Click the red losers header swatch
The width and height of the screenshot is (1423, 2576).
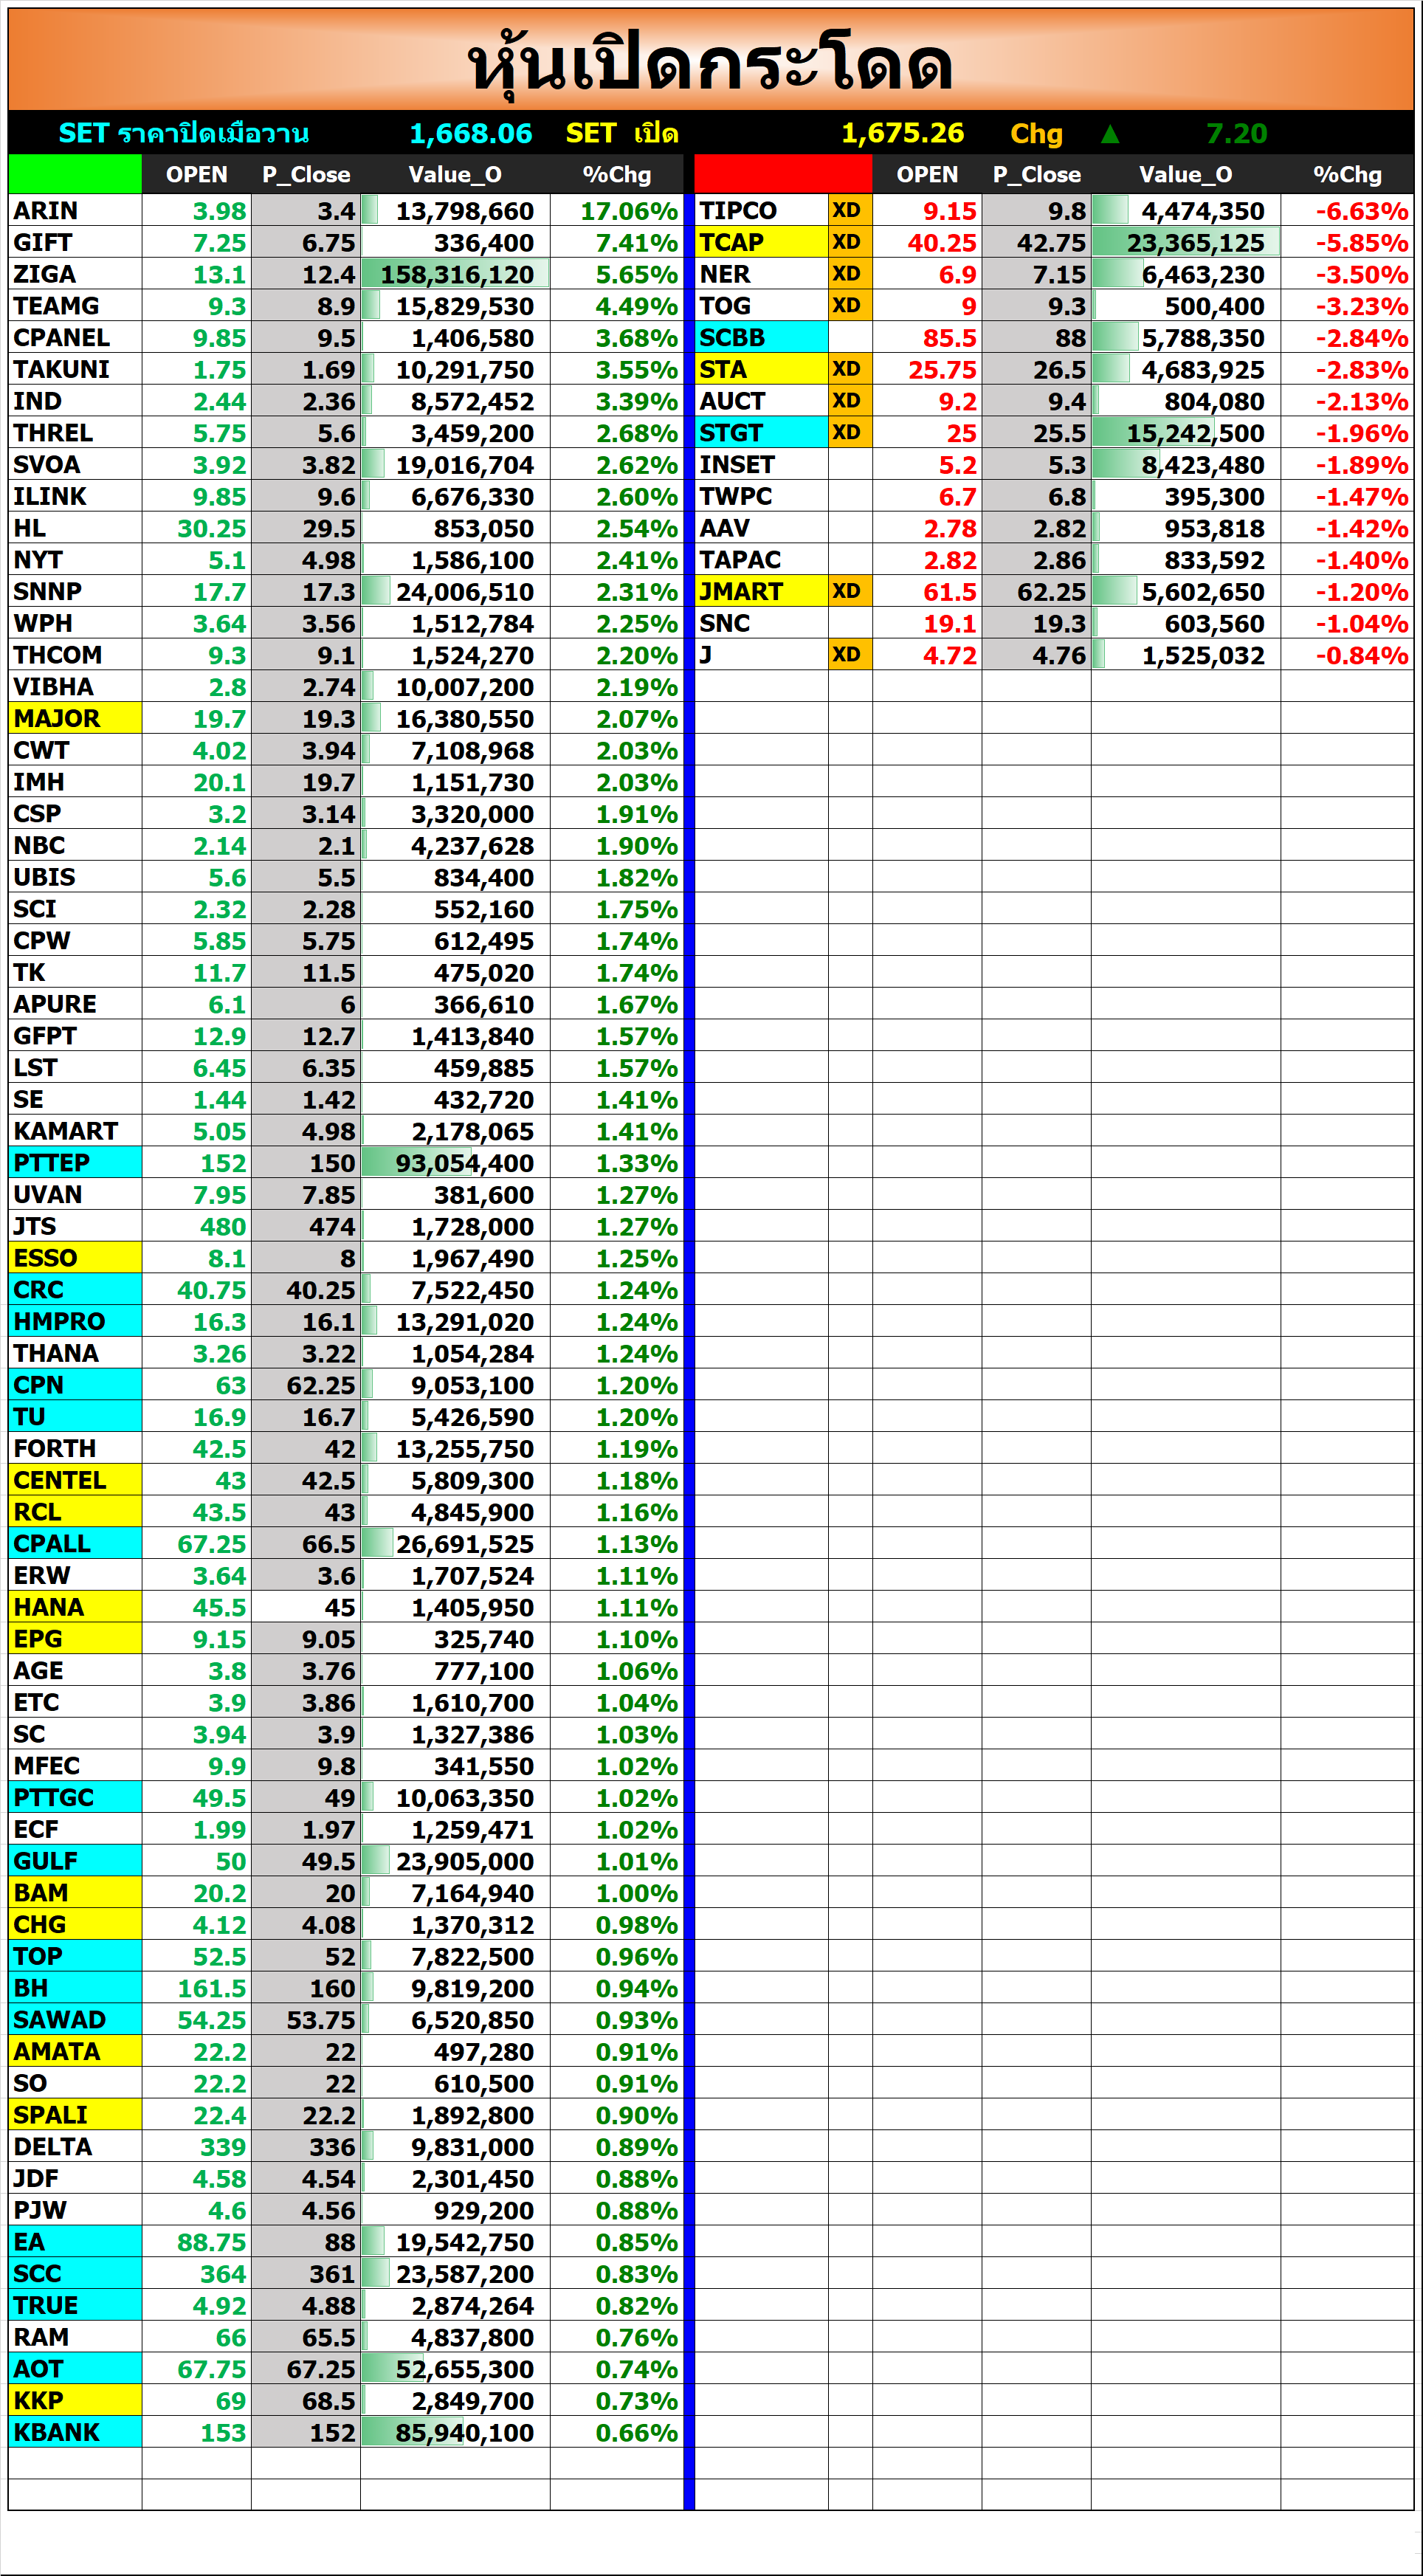pyautogui.click(x=783, y=174)
